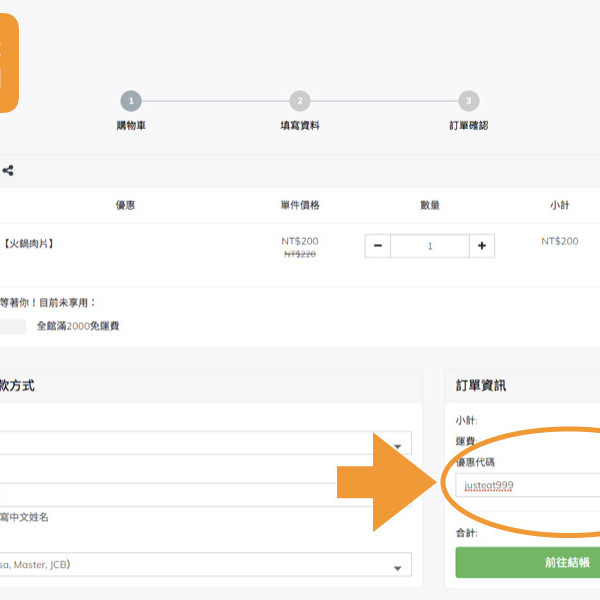This screenshot has width=600, height=600.
Task: Click the large orange arrow graphic
Action: (388, 482)
